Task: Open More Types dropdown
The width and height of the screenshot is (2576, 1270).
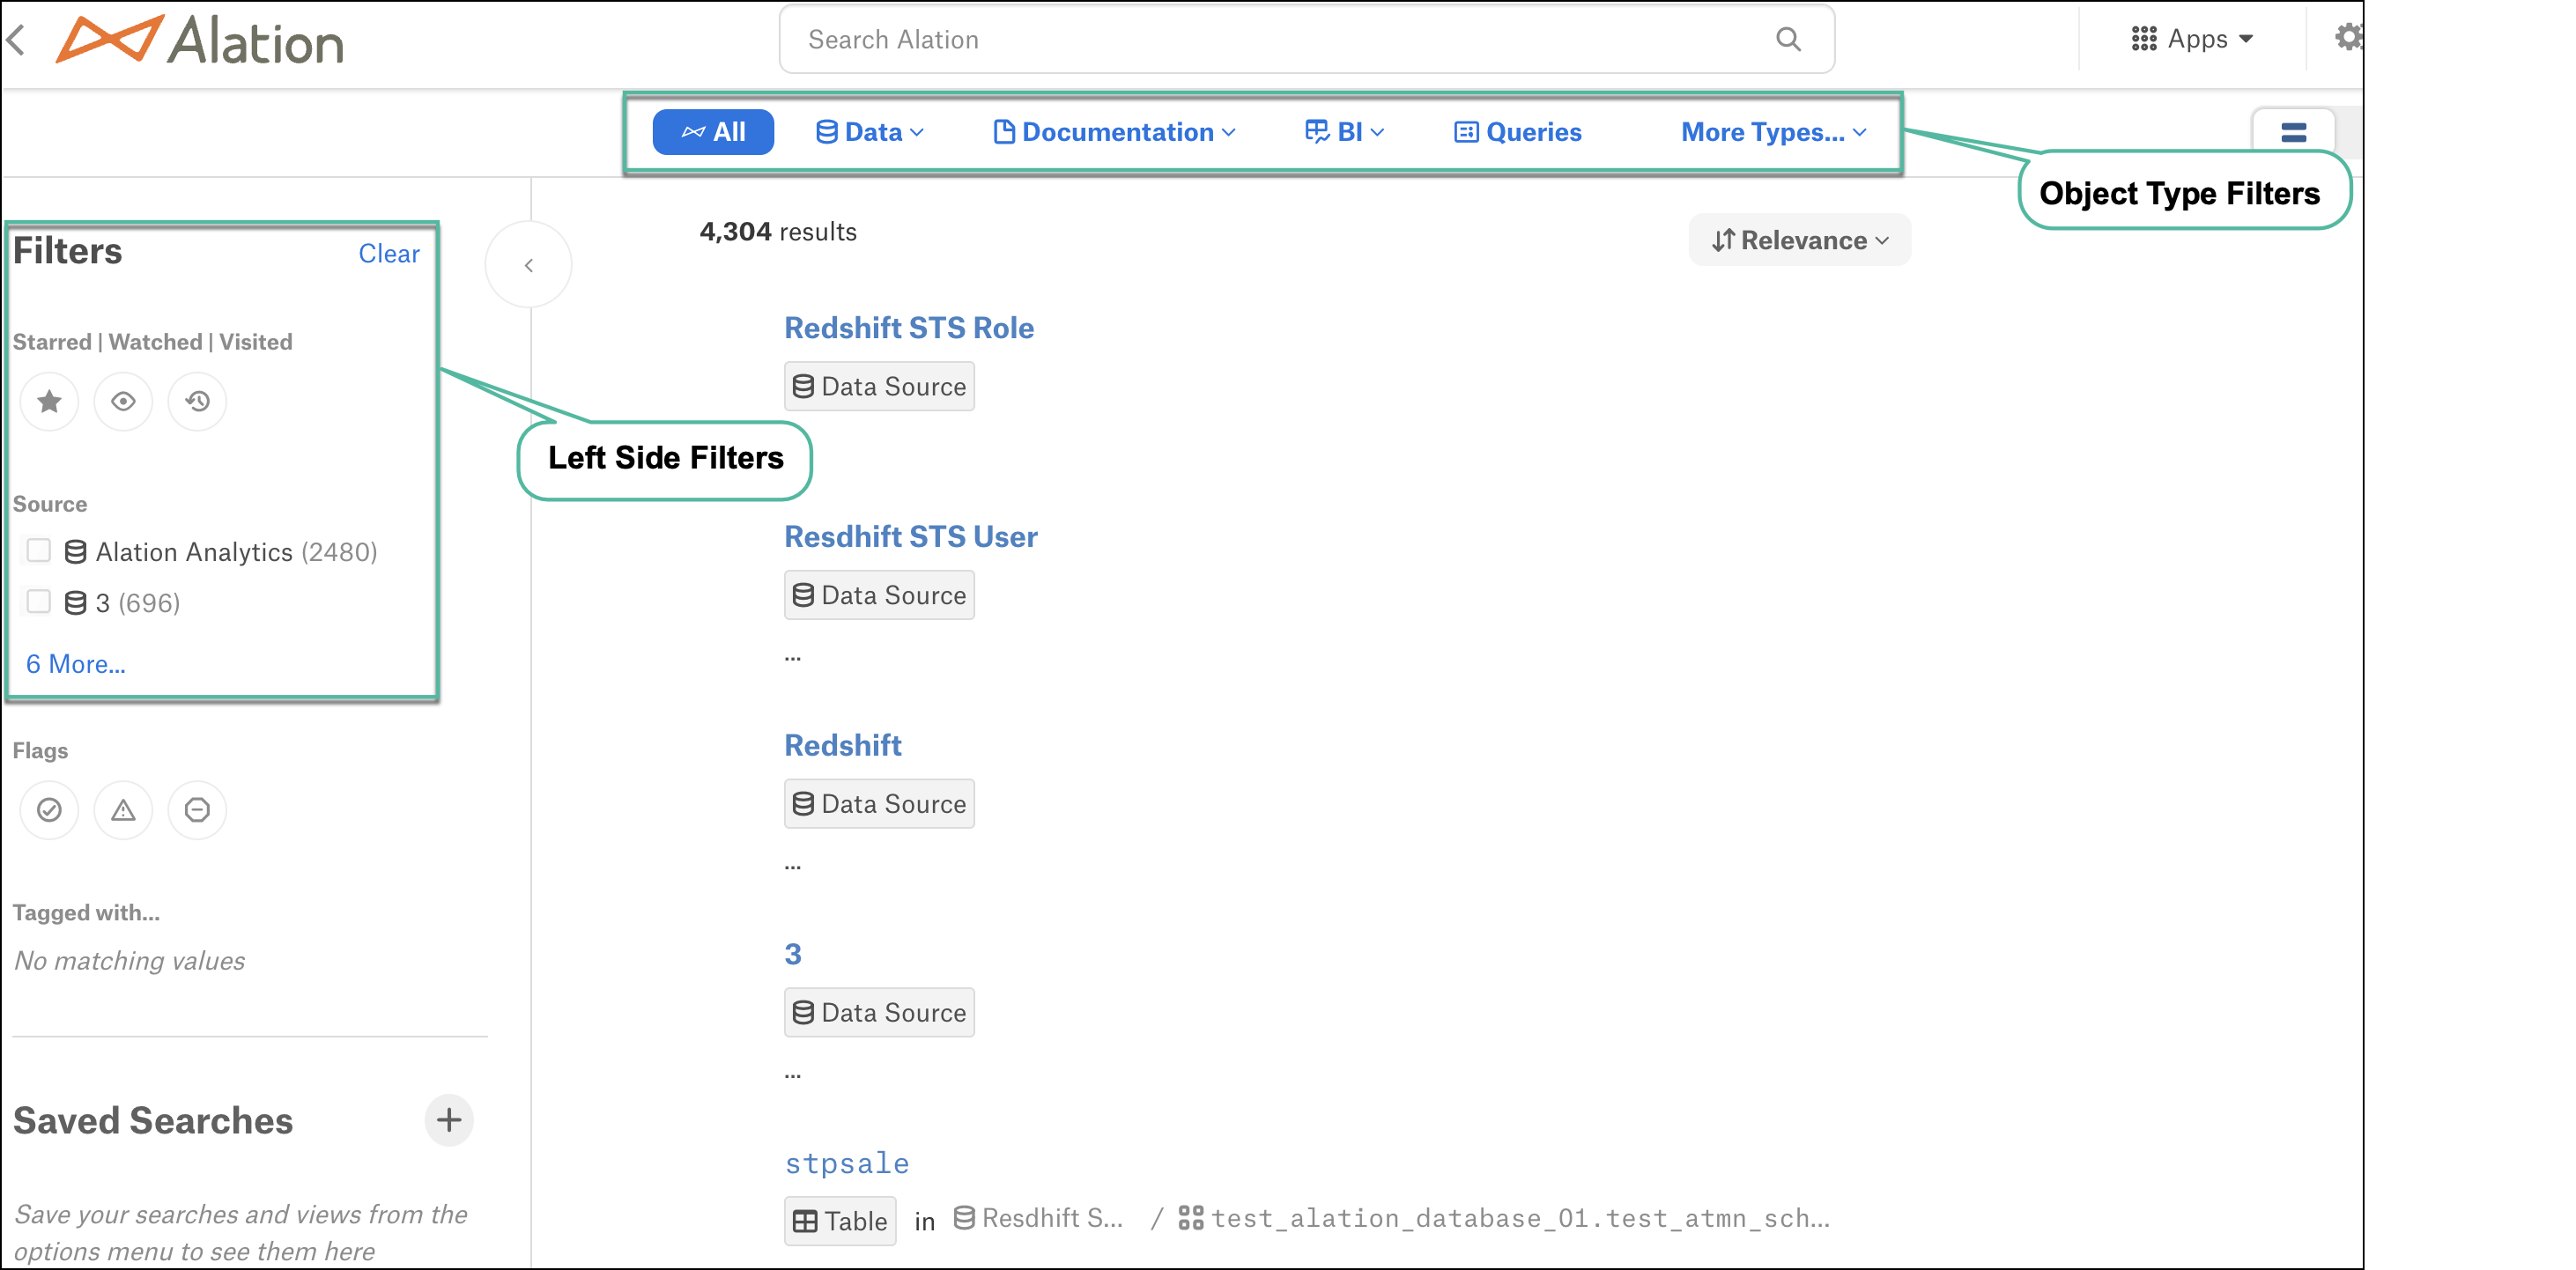Action: tap(1774, 132)
